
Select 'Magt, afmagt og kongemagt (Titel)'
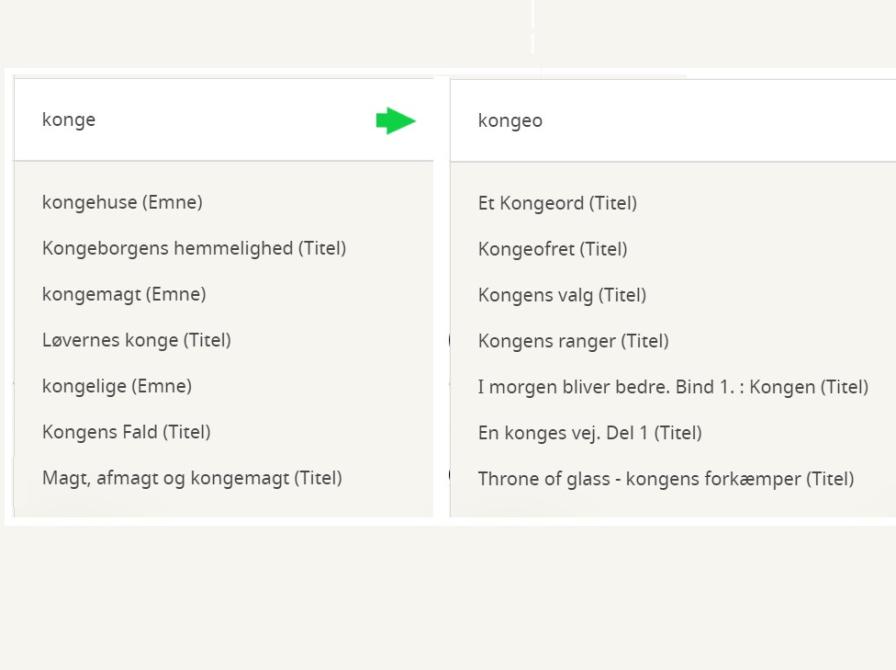[x=192, y=478]
